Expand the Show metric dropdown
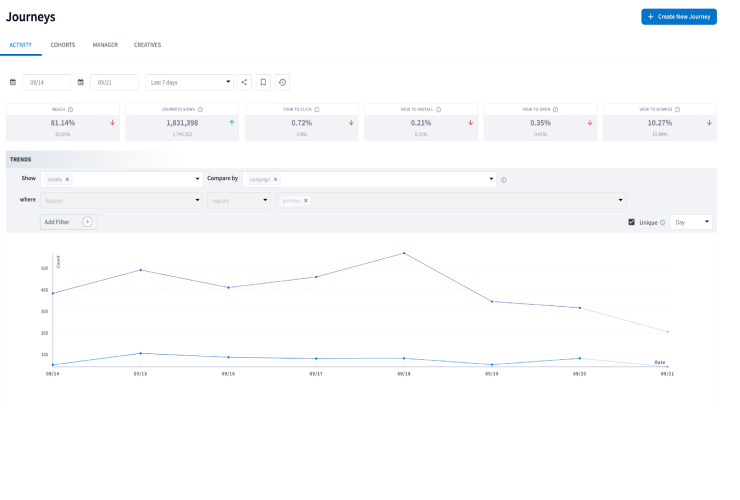The height and width of the screenshot is (500, 740). pos(197,179)
